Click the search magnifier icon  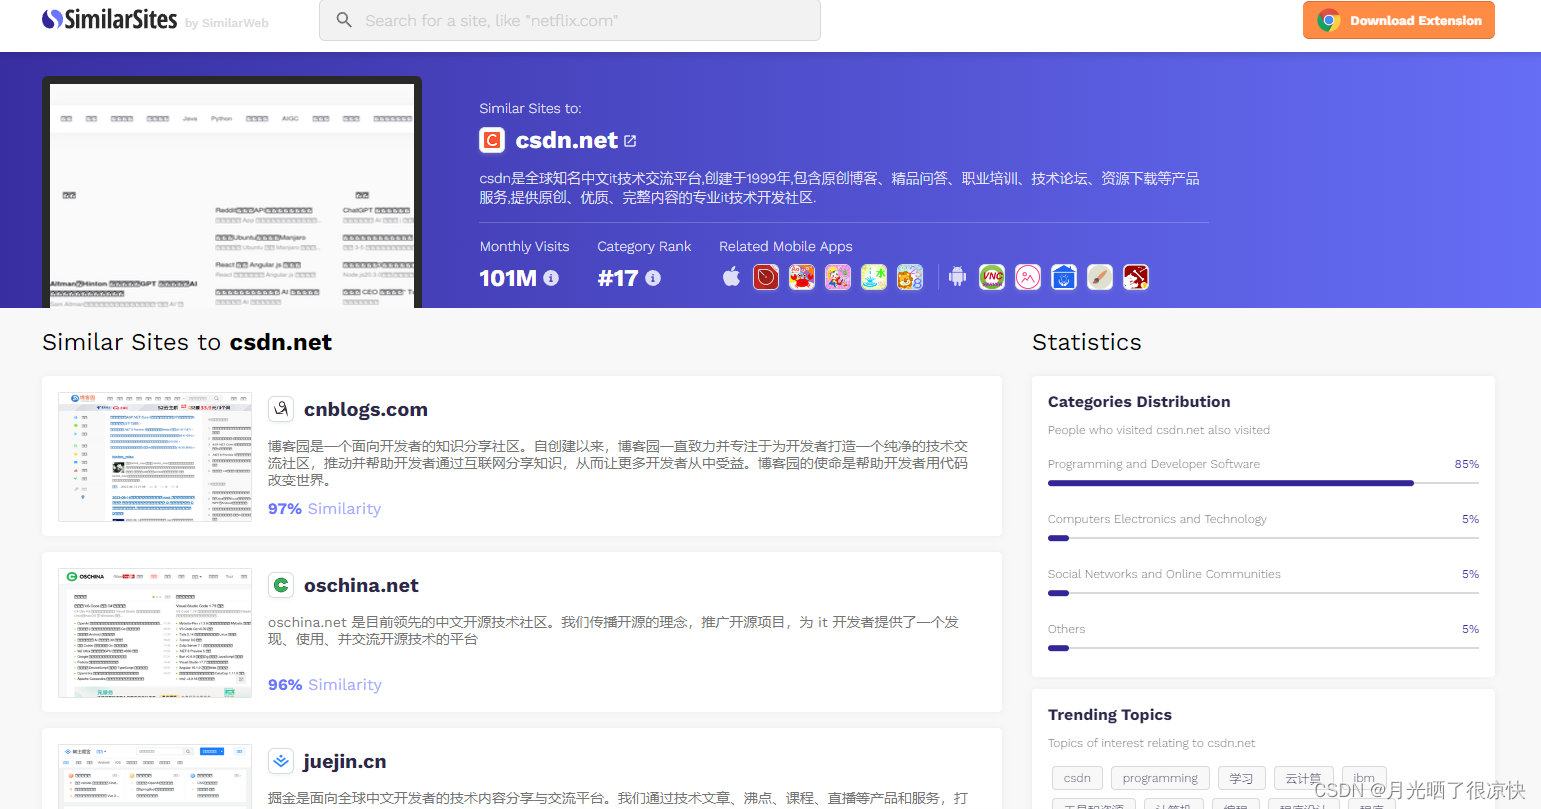tap(344, 20)
